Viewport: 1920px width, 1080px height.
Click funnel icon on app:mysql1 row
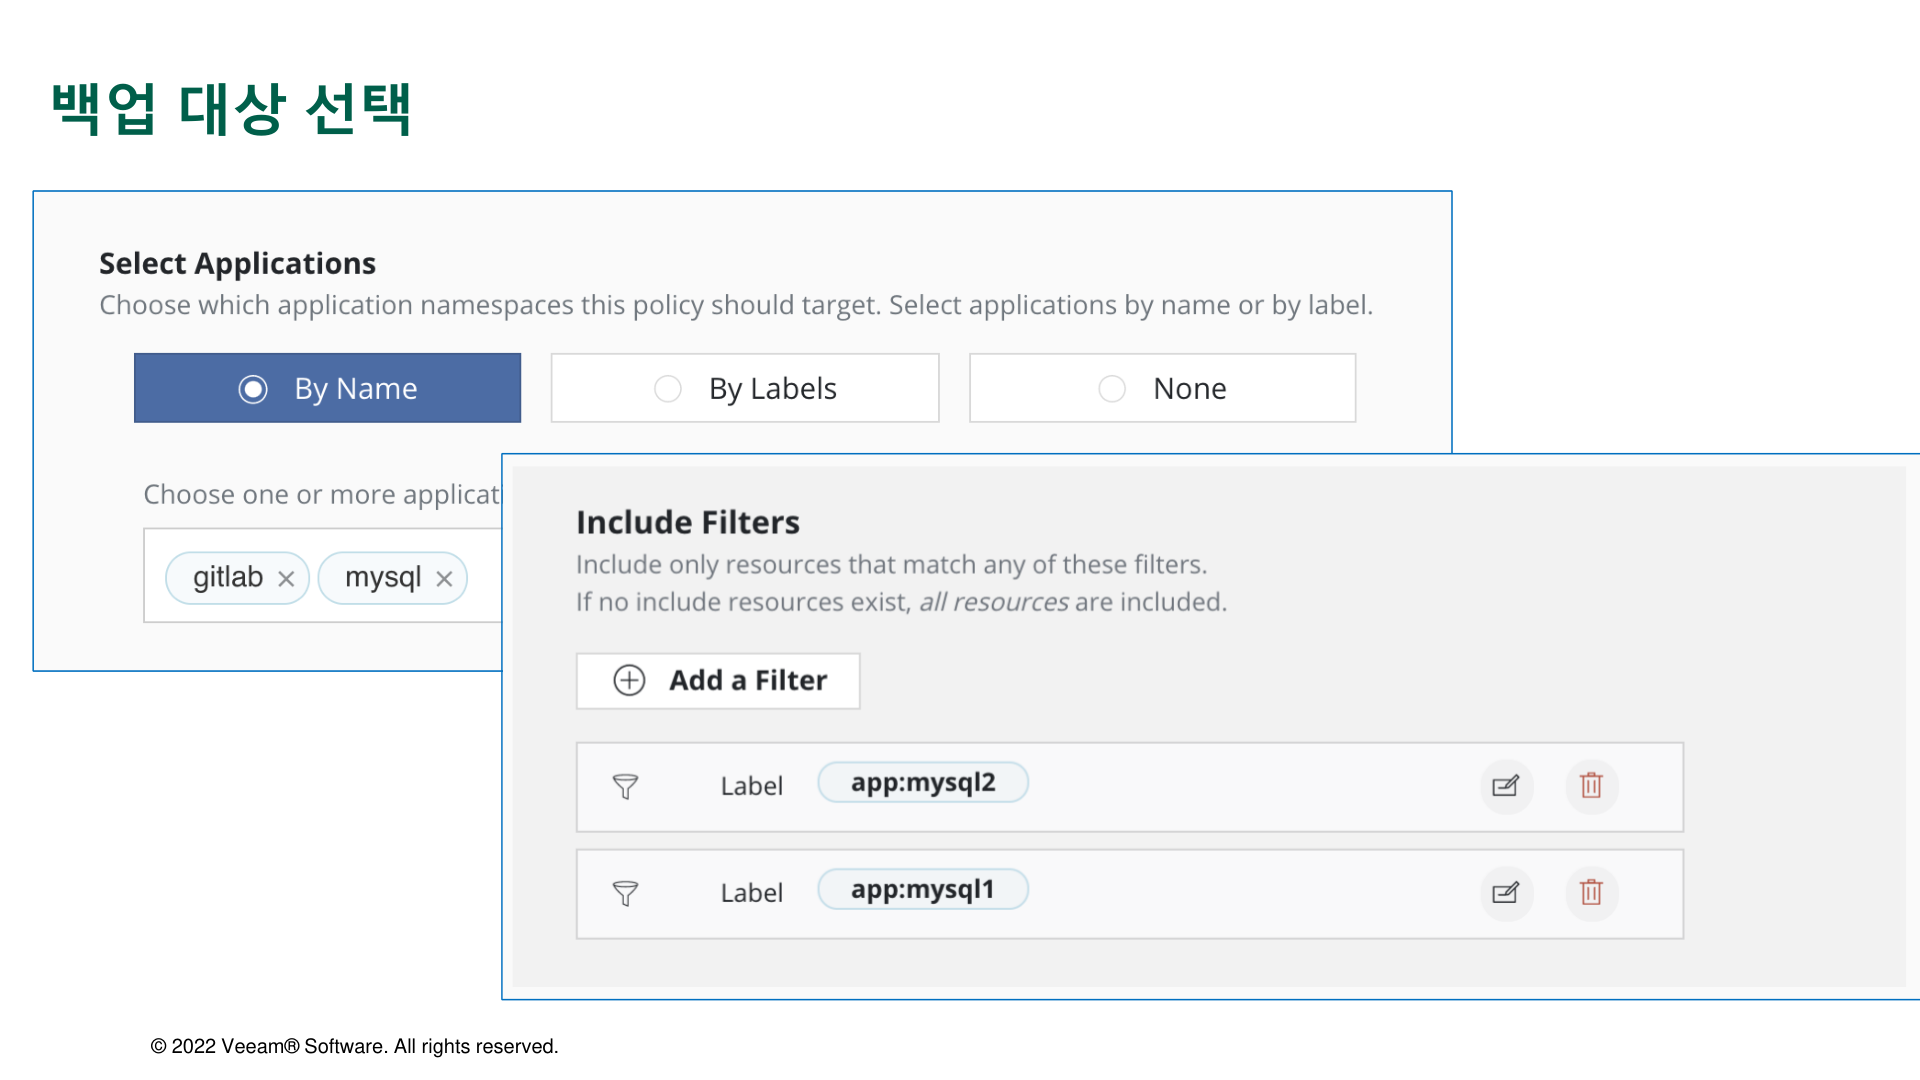pos(625,894)
